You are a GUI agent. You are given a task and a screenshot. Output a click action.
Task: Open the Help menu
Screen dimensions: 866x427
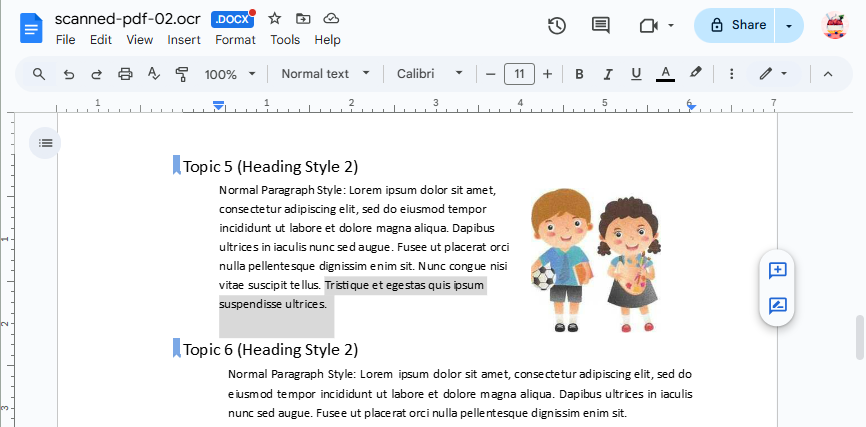328,40
